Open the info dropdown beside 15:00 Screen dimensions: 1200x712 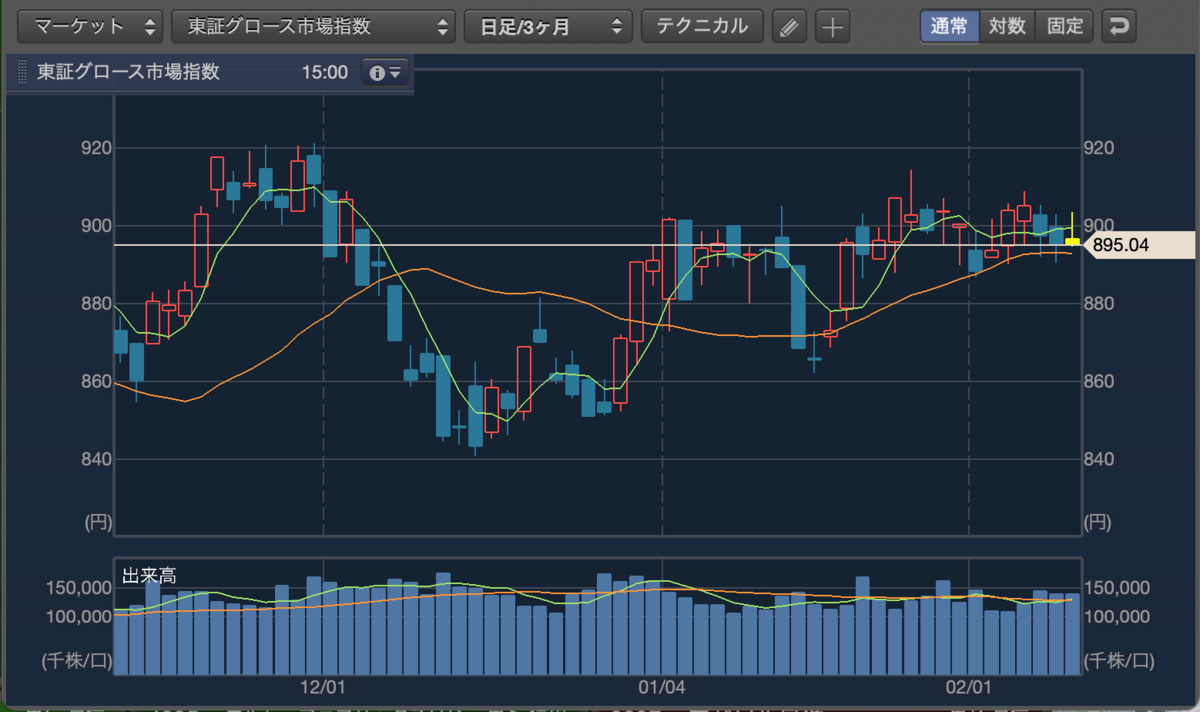pyautogui.click(x=385, y=73)
